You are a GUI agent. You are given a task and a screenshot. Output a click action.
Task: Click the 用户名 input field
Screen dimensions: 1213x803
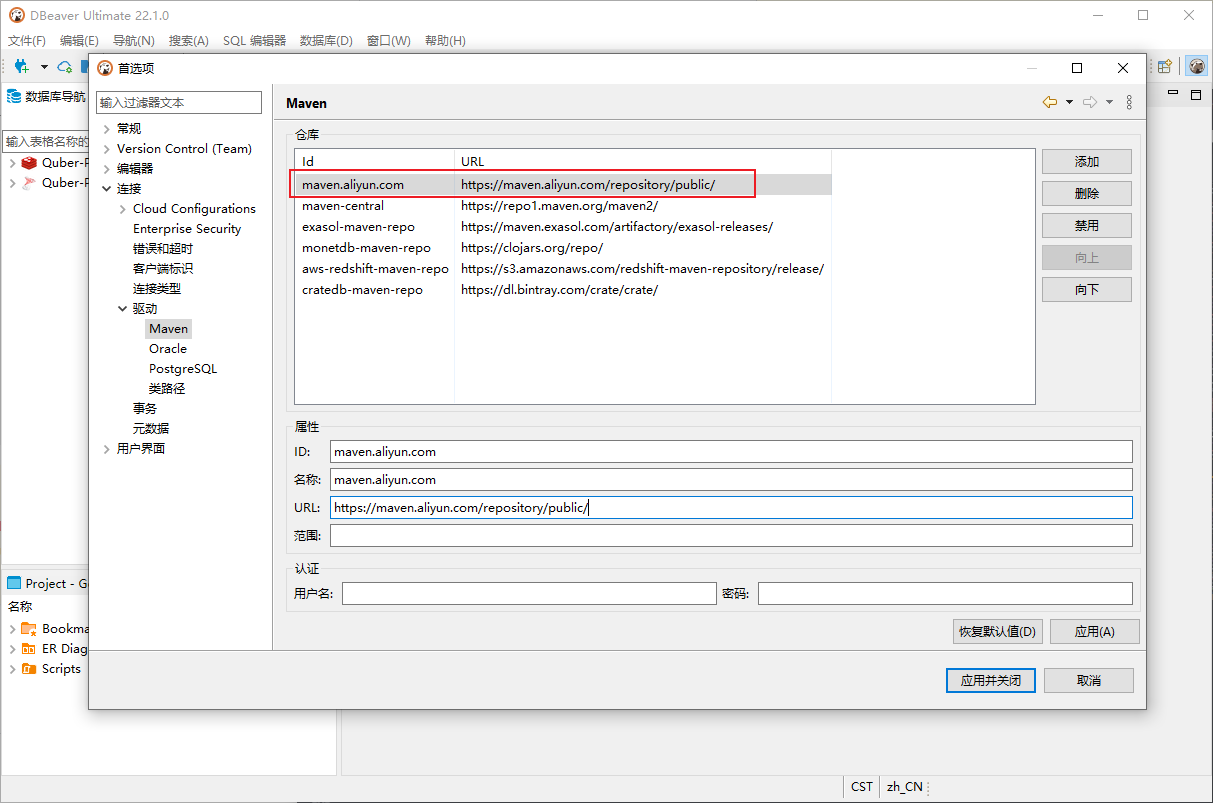(x=529, y=594)
